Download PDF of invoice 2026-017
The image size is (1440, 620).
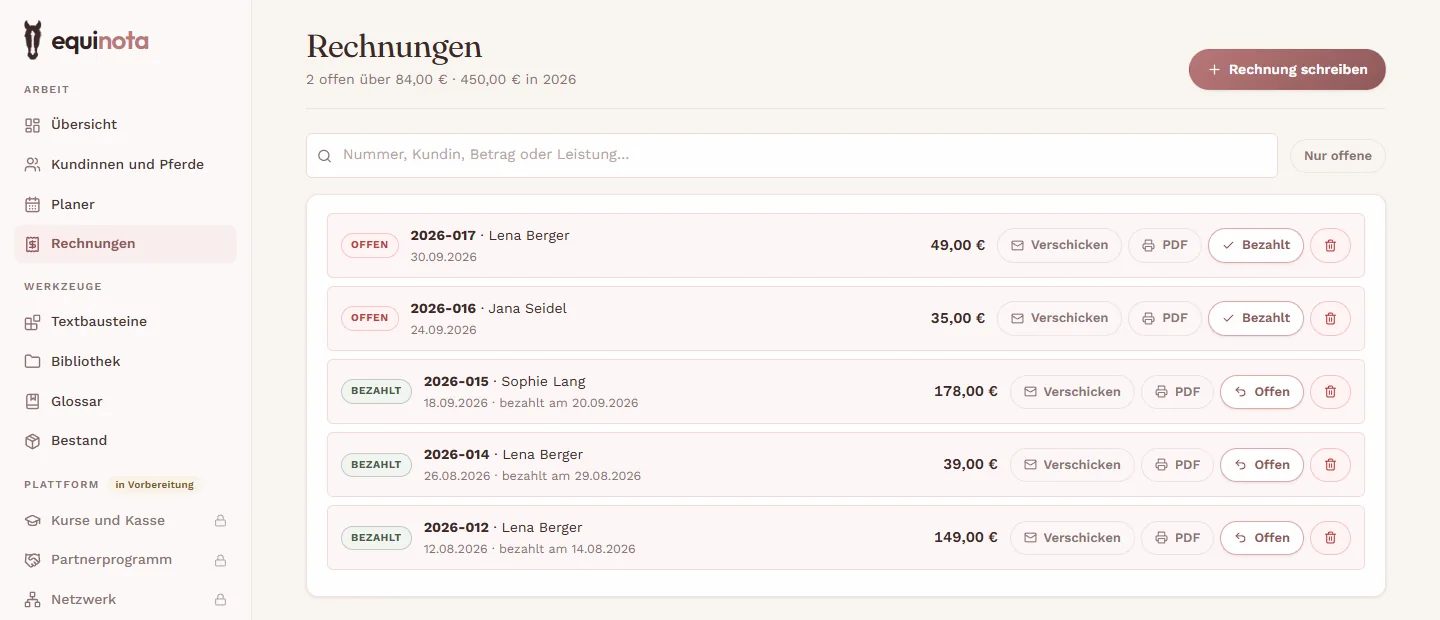(x=1165, y=245)
